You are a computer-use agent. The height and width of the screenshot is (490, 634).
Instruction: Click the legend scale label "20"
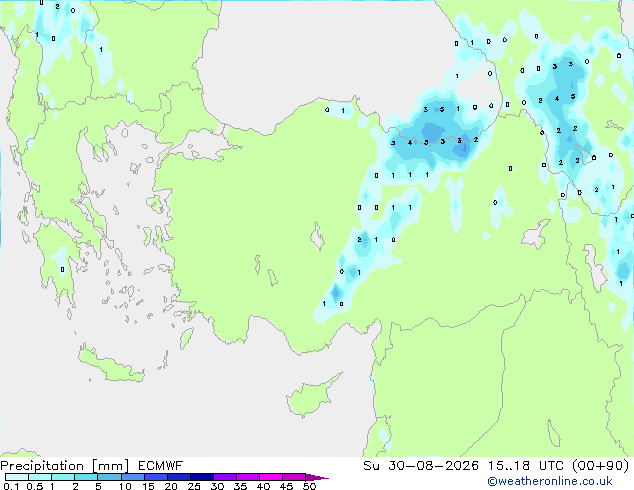(x=171, y=486)
